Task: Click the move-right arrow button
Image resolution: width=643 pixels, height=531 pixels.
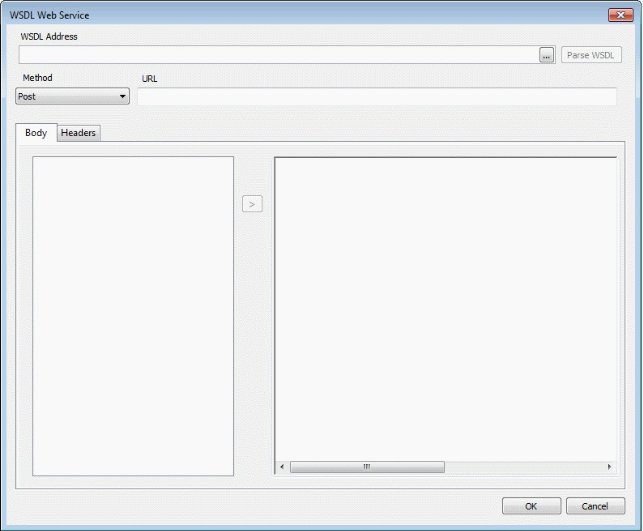Action: (252, 204)
